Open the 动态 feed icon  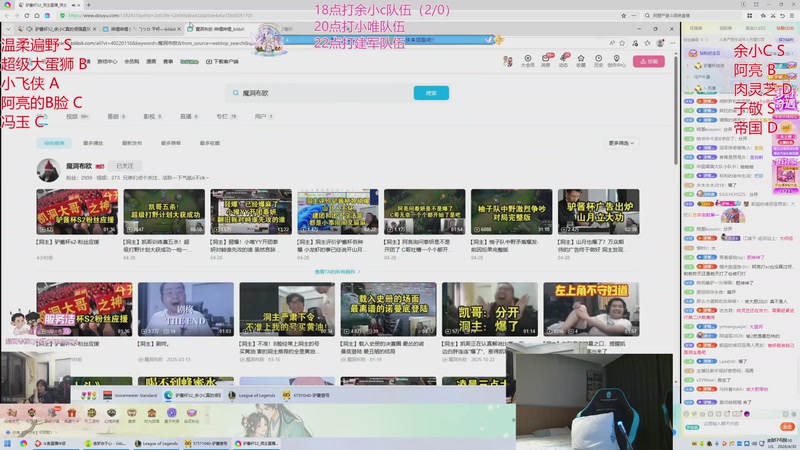pos(563,61)
